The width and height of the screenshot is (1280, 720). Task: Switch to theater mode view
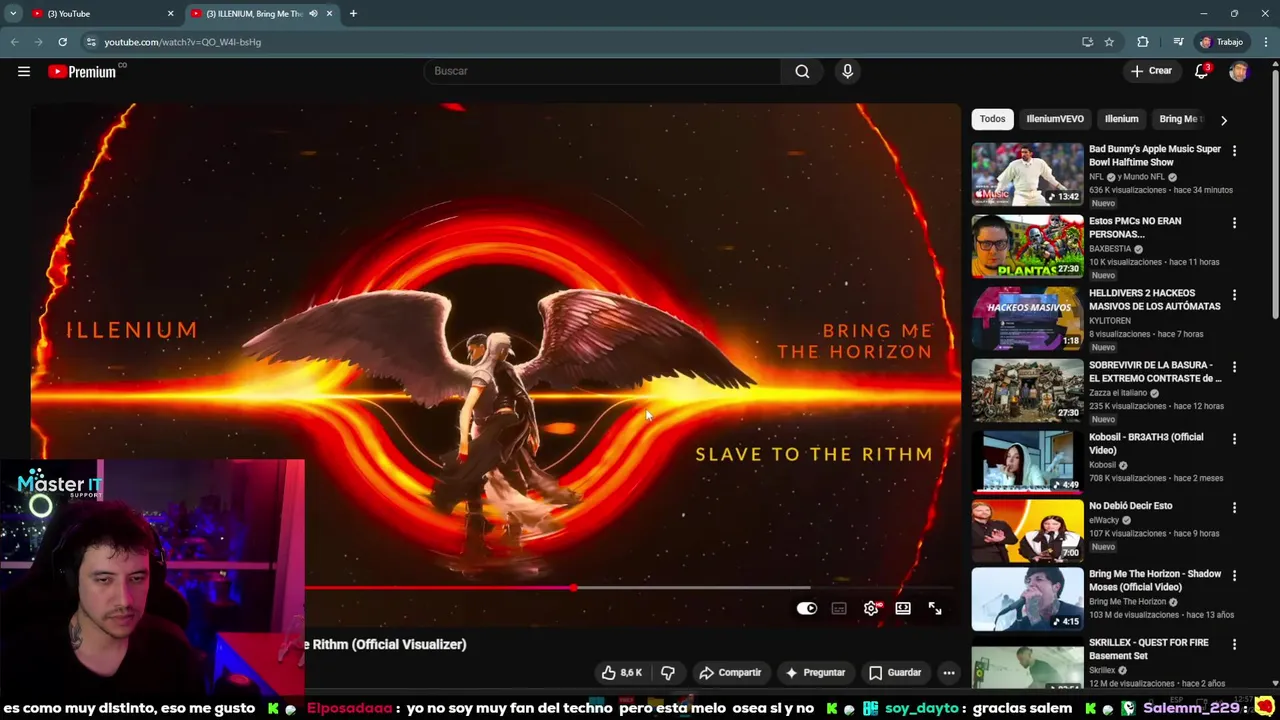tap(903, 608)
